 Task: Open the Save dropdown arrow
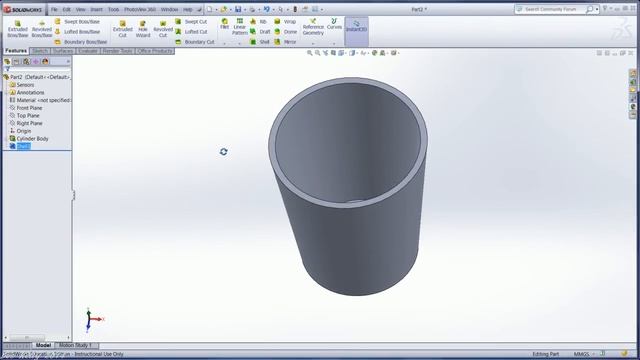tap(244, 9)
